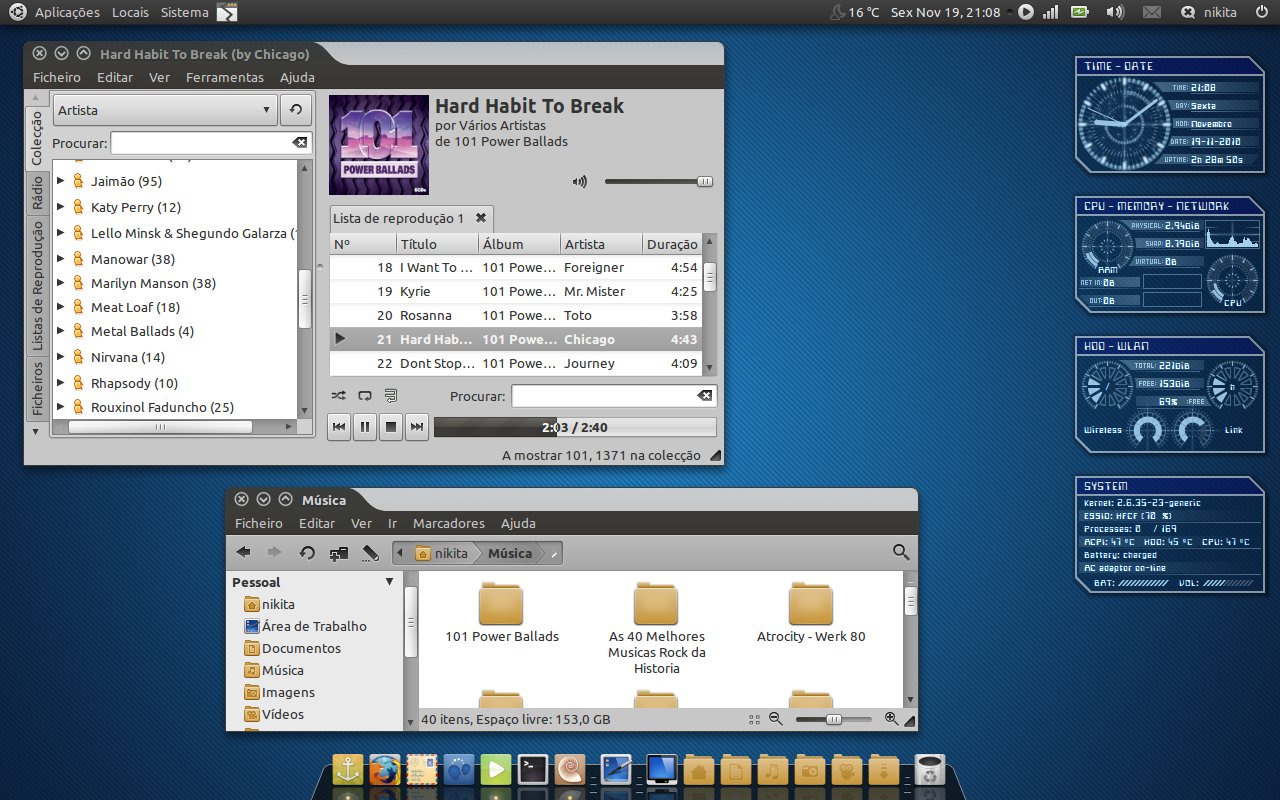Sort playlist by the Artista column

(600, 244)
